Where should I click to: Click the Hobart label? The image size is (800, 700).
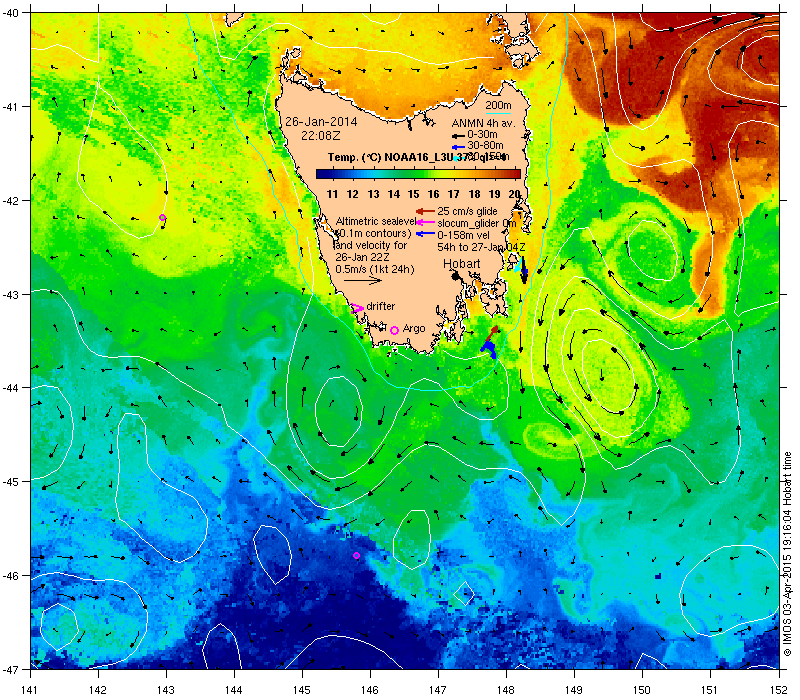coord(461,264)
